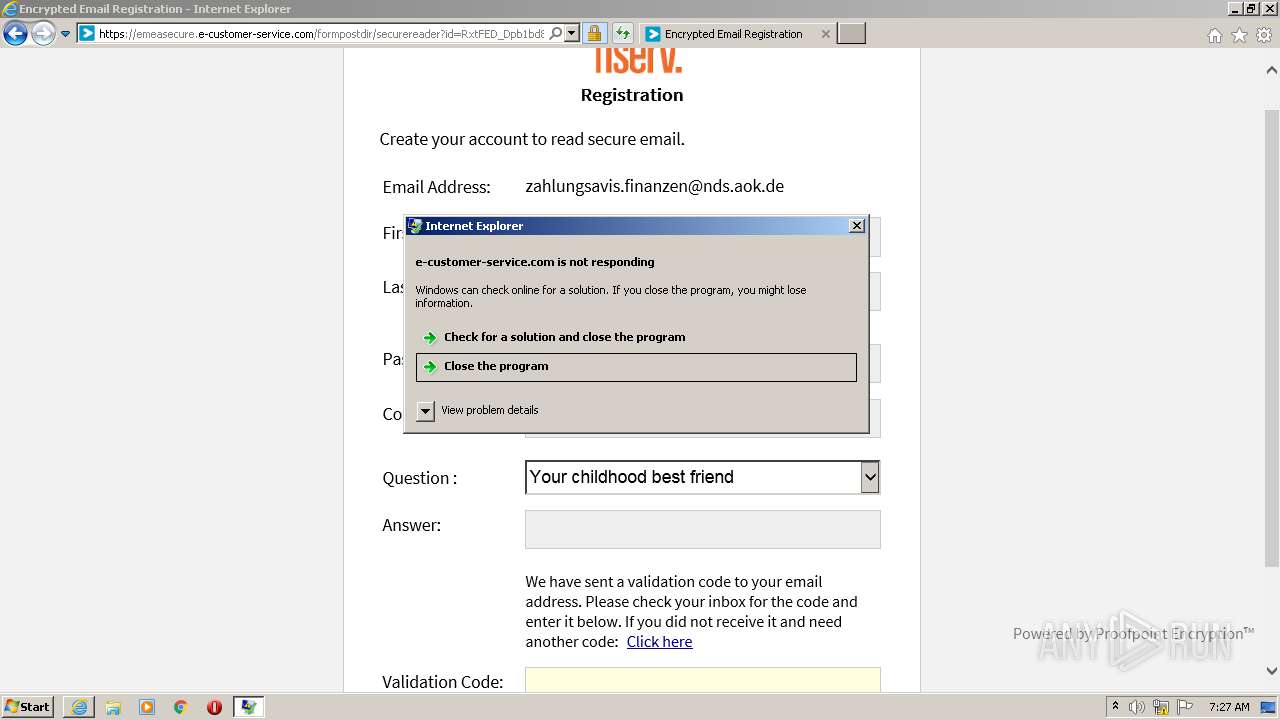Click the page scrollbar up arrow

click(1272, 70)
